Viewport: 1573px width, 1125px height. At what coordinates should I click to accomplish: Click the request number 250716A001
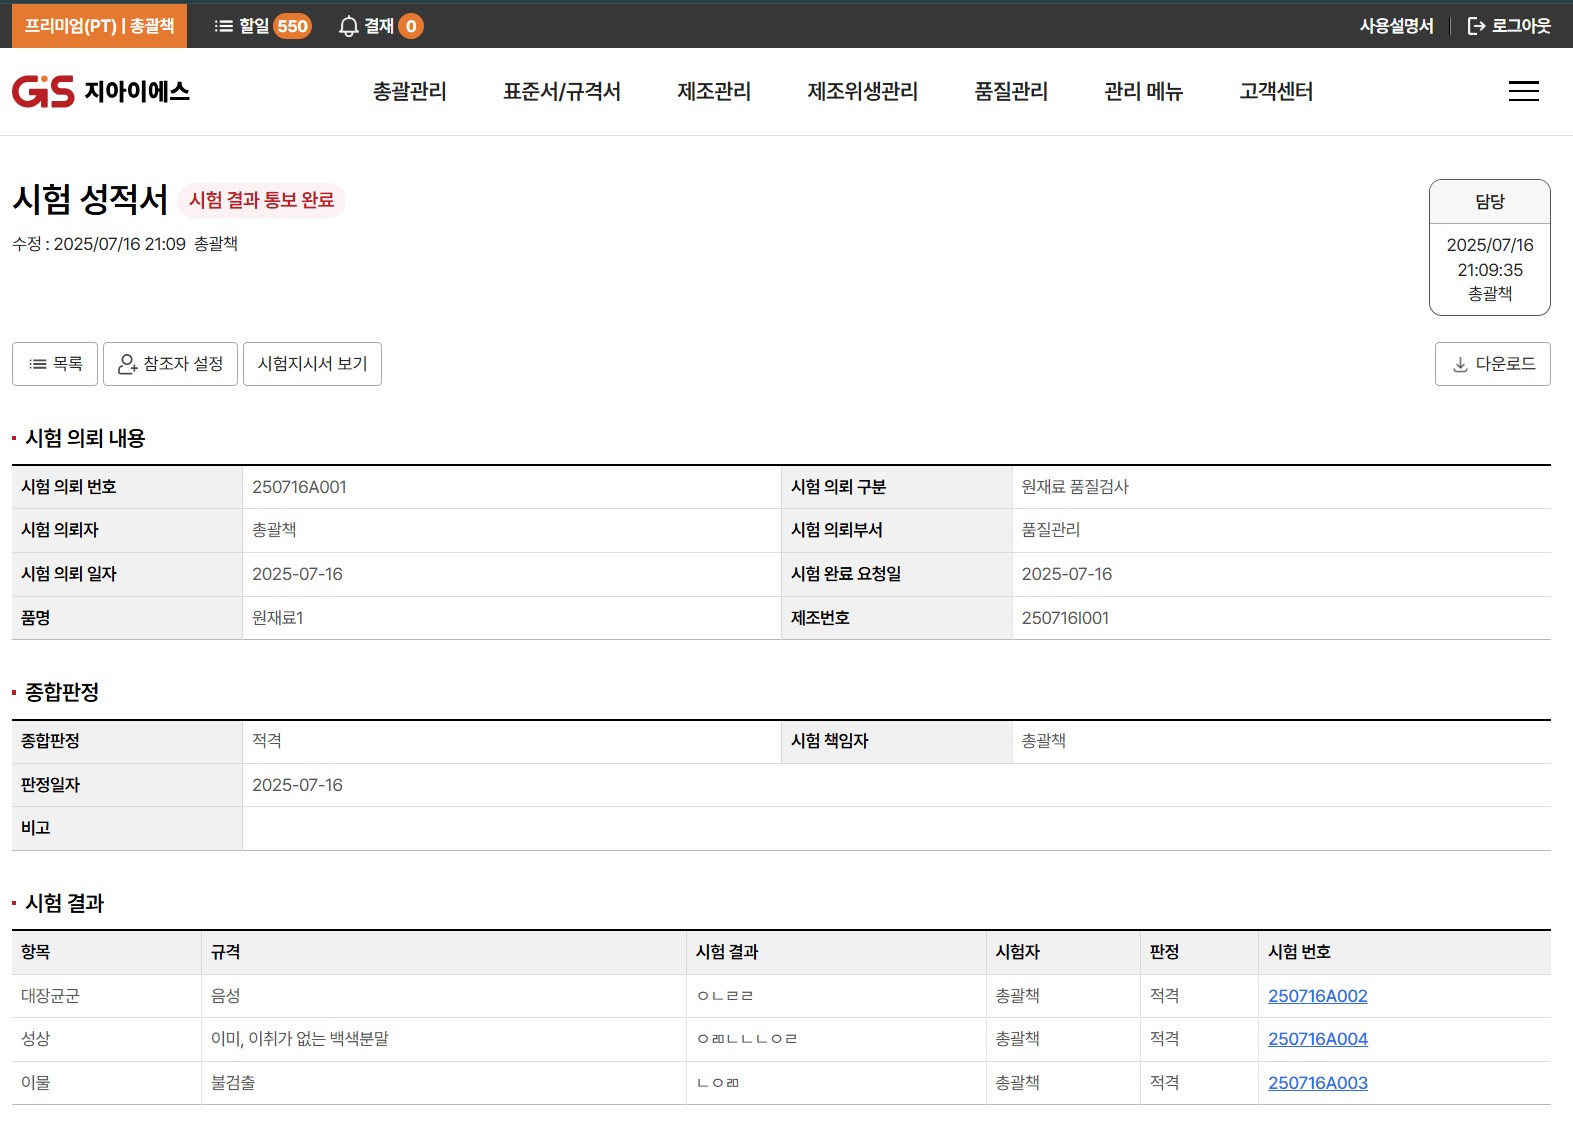pyautogui.click(x=299, y=487)
